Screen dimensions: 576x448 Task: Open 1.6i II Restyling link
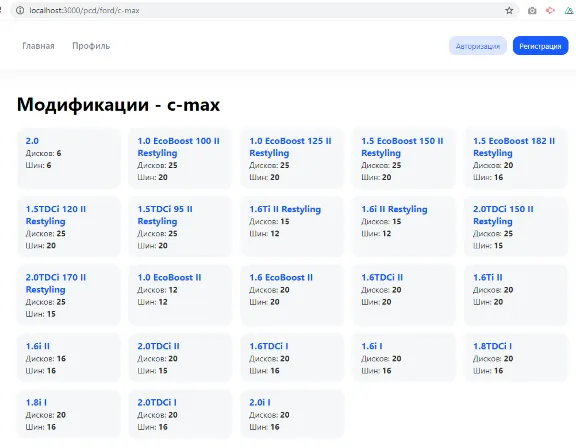(394, 209)
